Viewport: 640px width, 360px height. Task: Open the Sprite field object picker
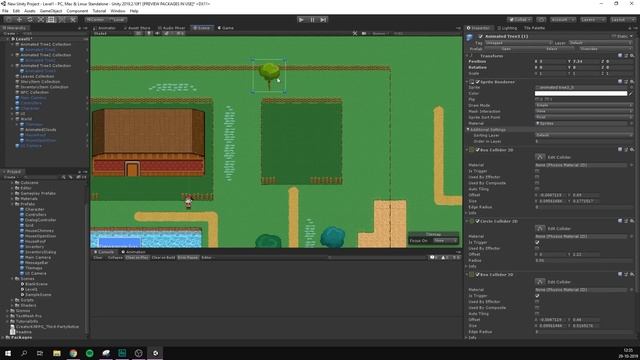click(631, 87)
